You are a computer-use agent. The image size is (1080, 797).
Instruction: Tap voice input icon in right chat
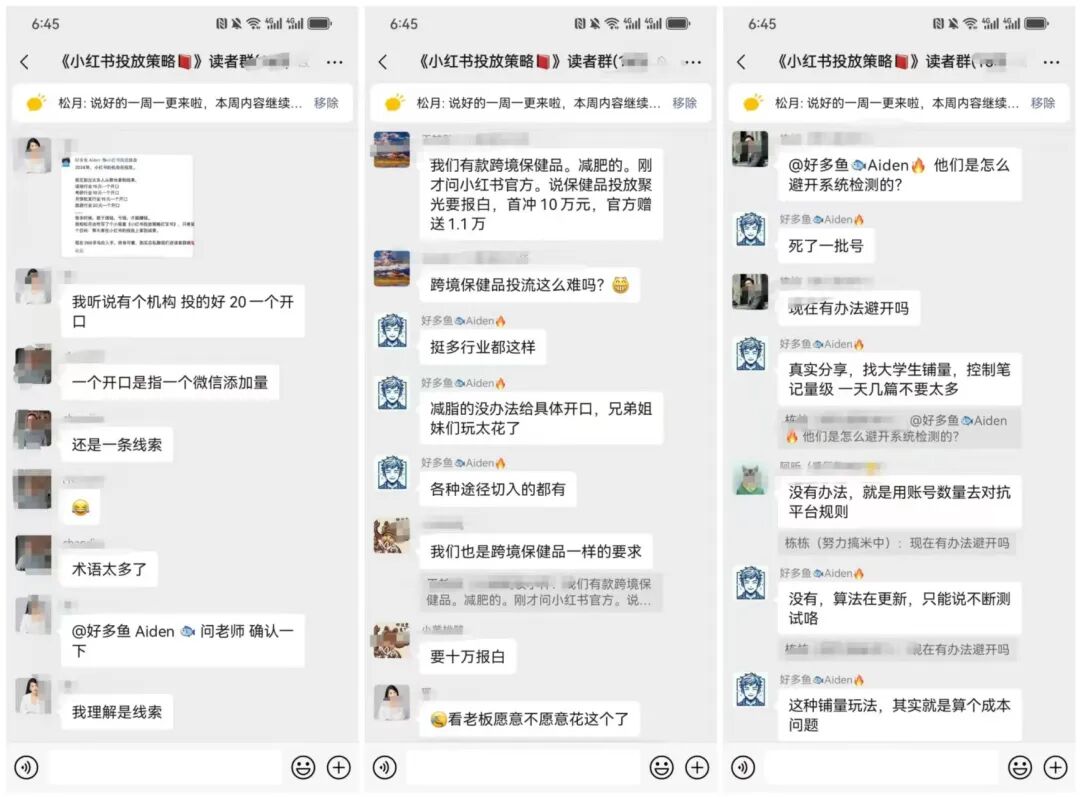point(742,767)
